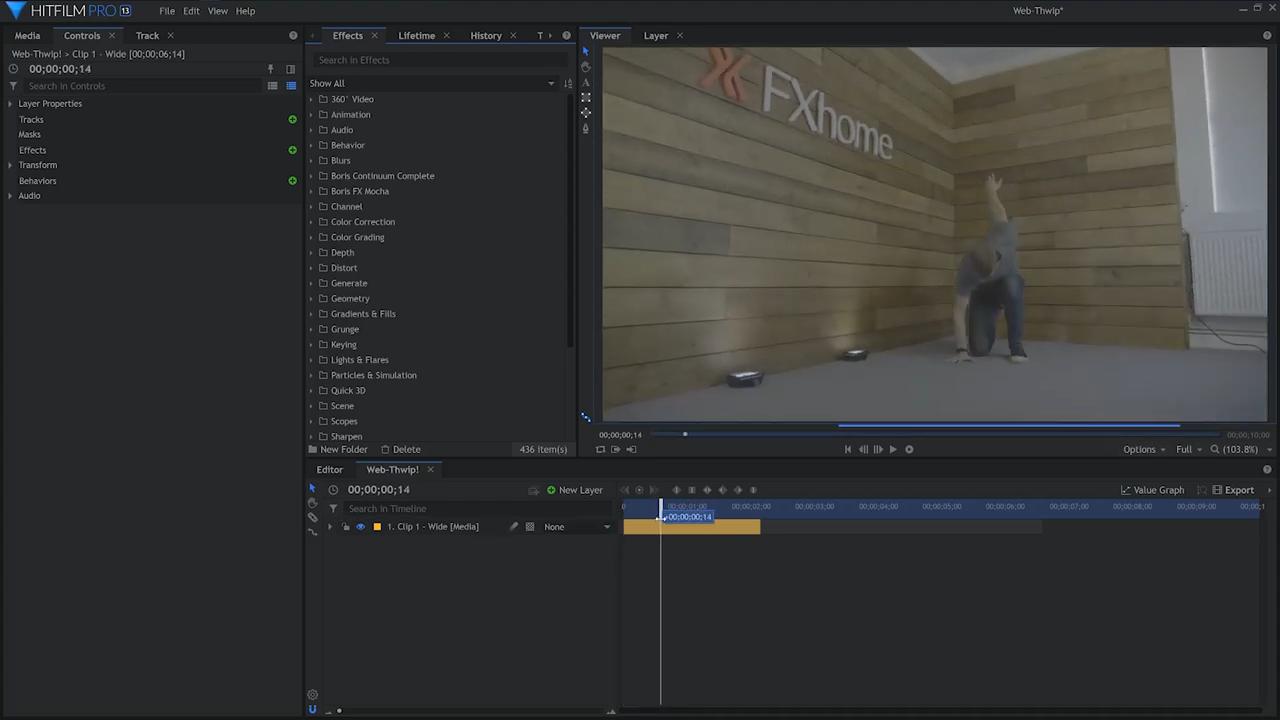Toggle lock on Clip 1 - Wide layer
1280x720 pixels.
click(x=346, y=527)
